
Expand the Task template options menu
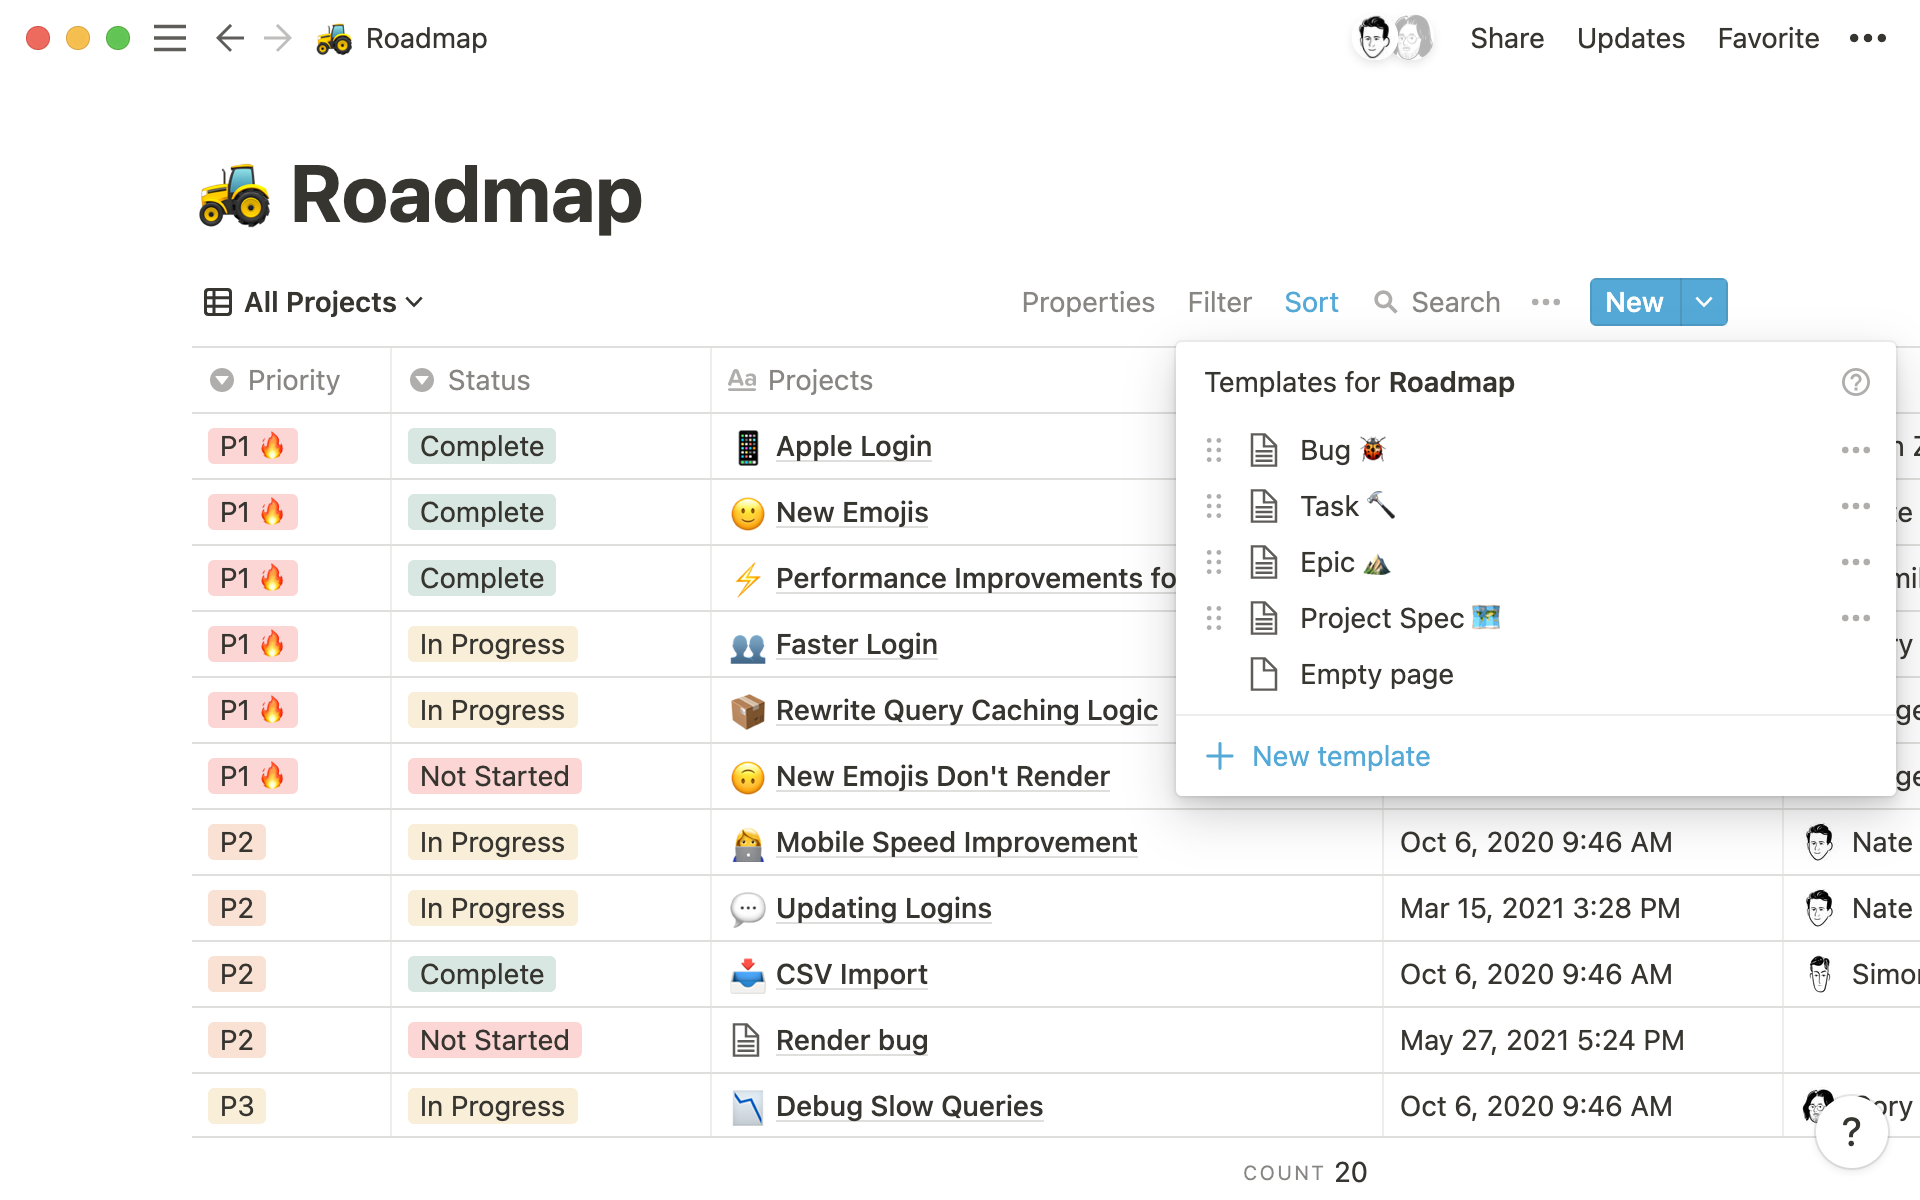(1858, 505)
